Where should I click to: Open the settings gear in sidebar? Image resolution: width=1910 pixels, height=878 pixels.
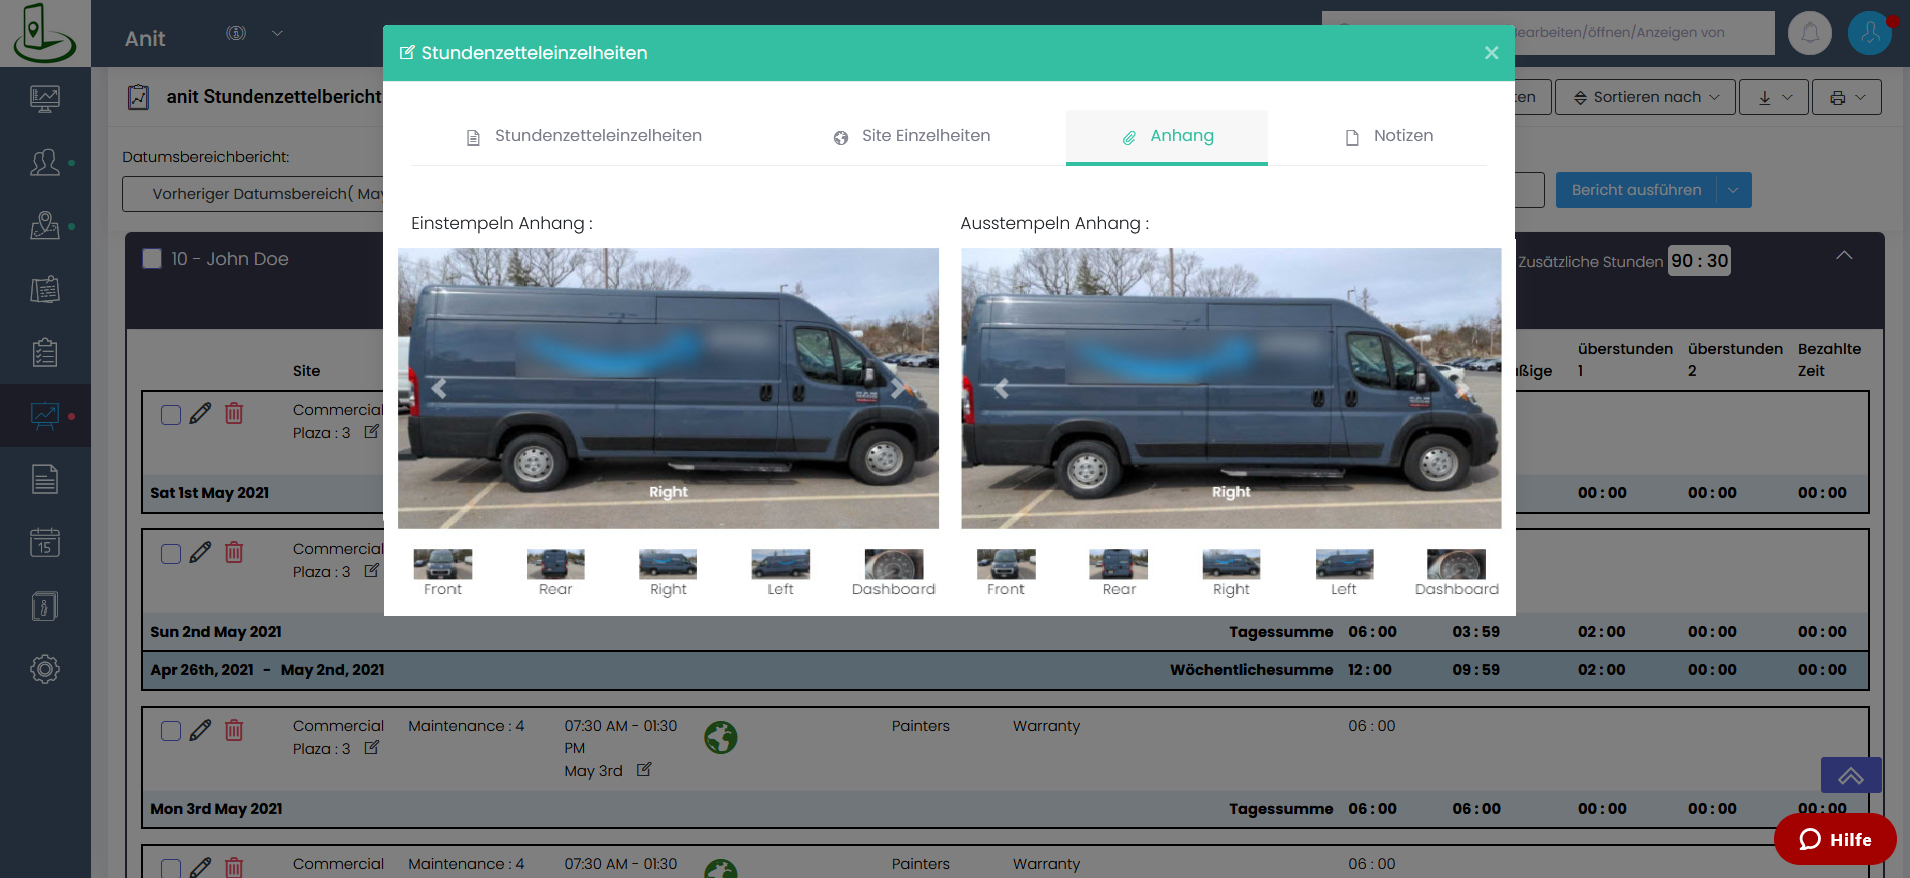point(45,669)
